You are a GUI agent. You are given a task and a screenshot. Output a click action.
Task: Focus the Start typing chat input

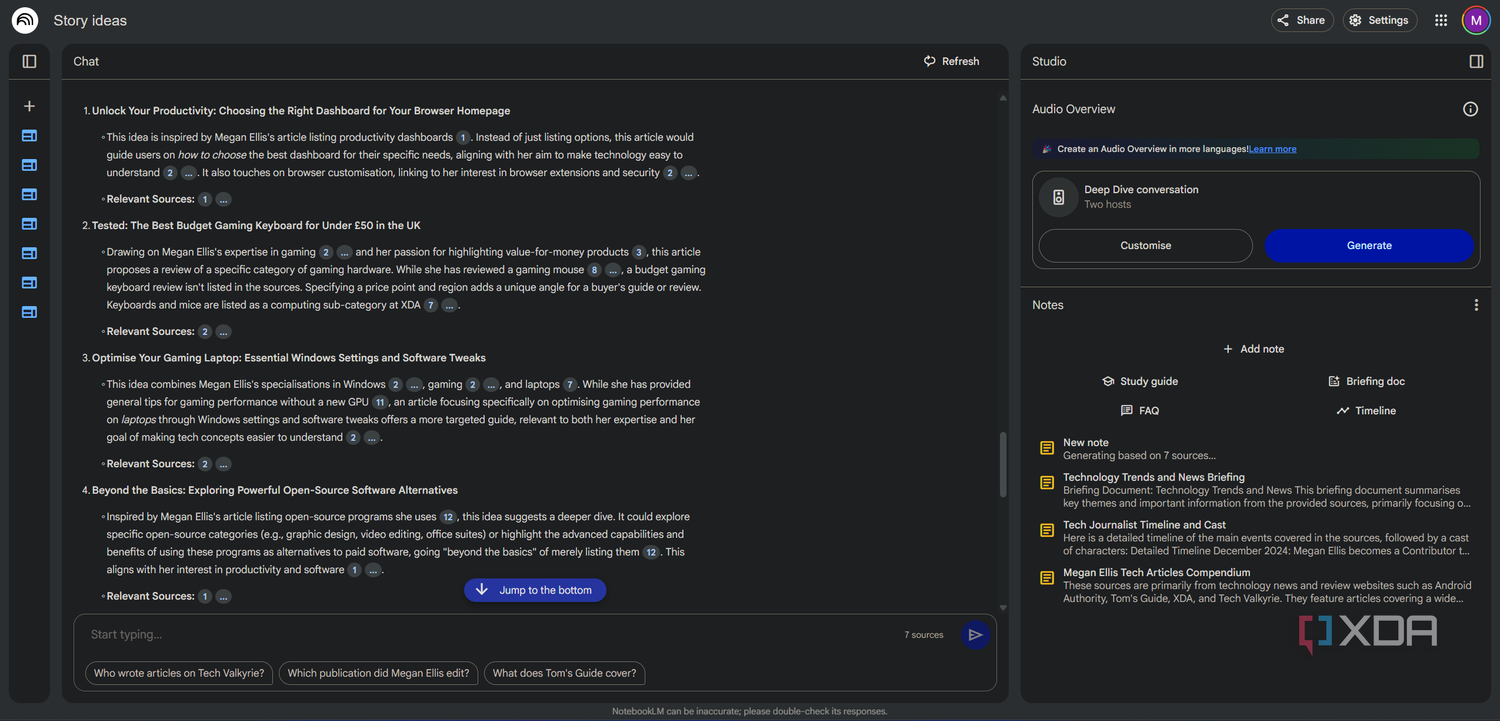(x=490, y=635)
